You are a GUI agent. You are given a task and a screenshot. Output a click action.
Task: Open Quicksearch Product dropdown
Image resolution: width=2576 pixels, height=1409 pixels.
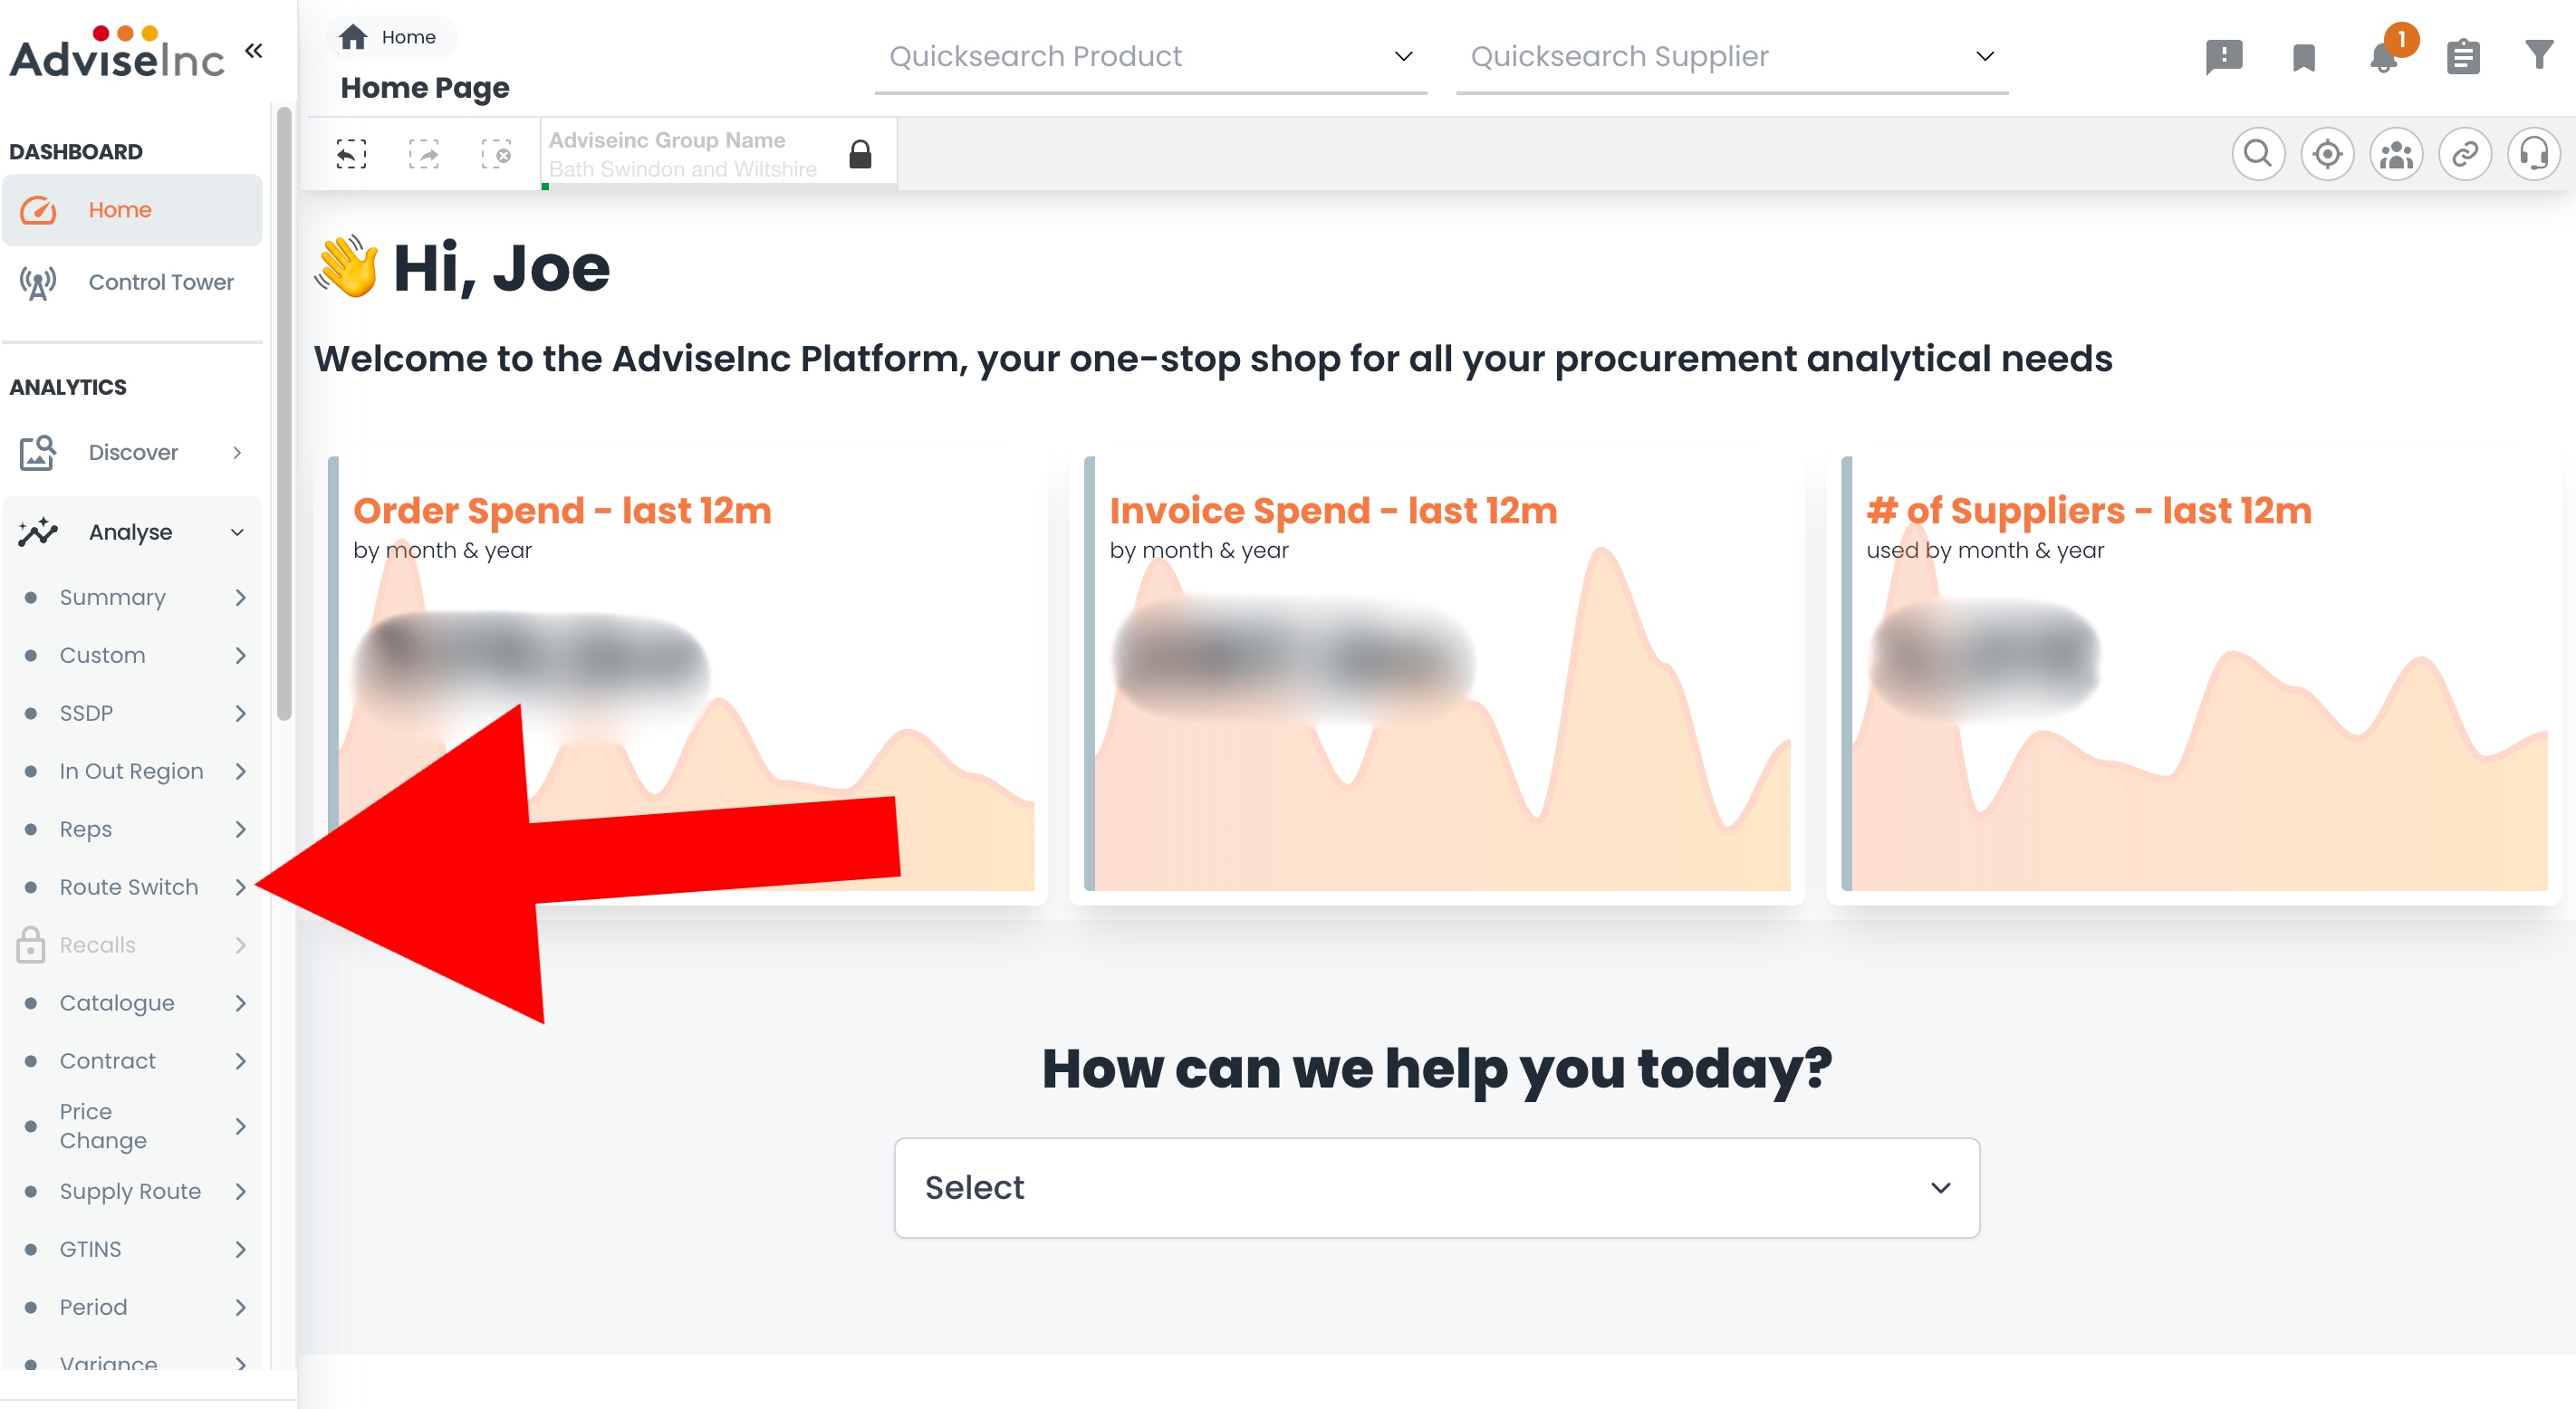pyautogui.click(x=1150, y=57)
